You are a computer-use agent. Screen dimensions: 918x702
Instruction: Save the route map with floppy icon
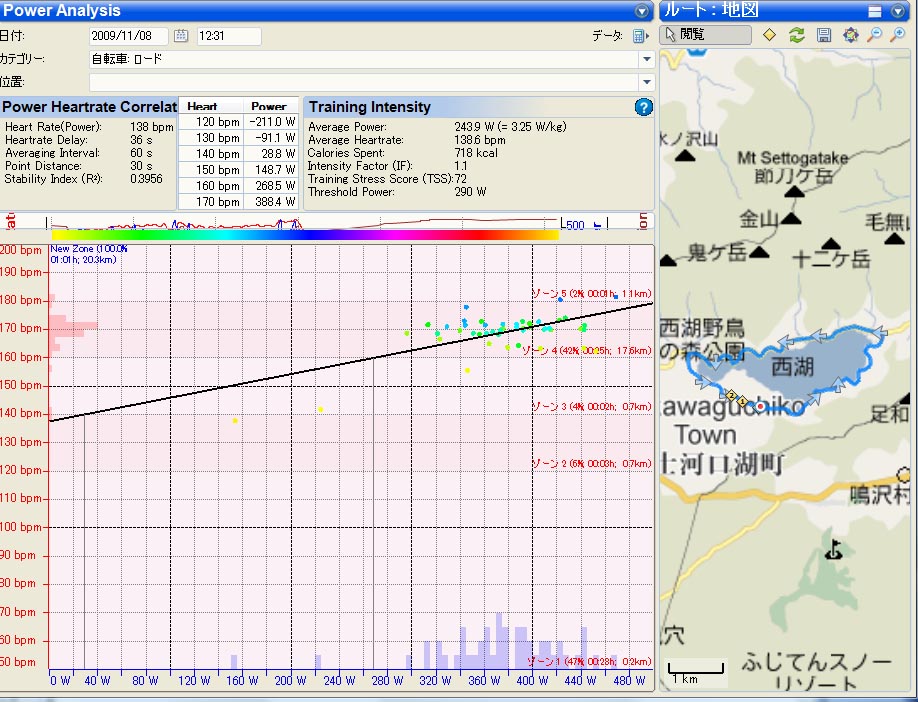pyautogui.click(x=824, y=35)
